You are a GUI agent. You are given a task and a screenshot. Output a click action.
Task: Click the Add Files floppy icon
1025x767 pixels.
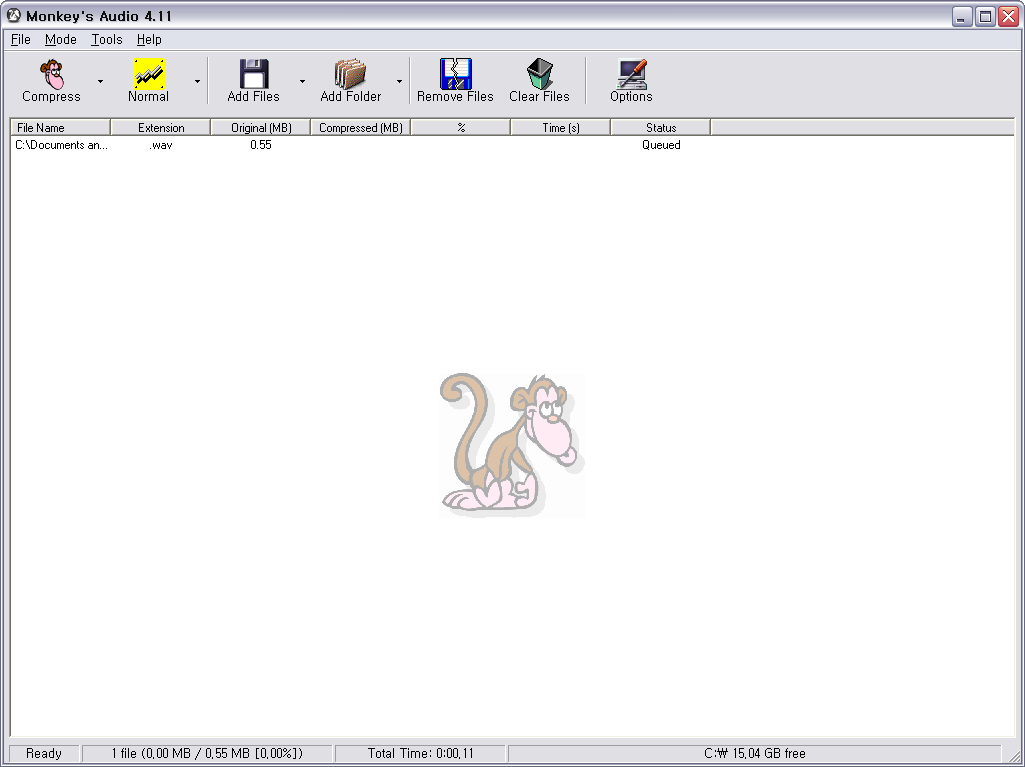click(254, 74)
